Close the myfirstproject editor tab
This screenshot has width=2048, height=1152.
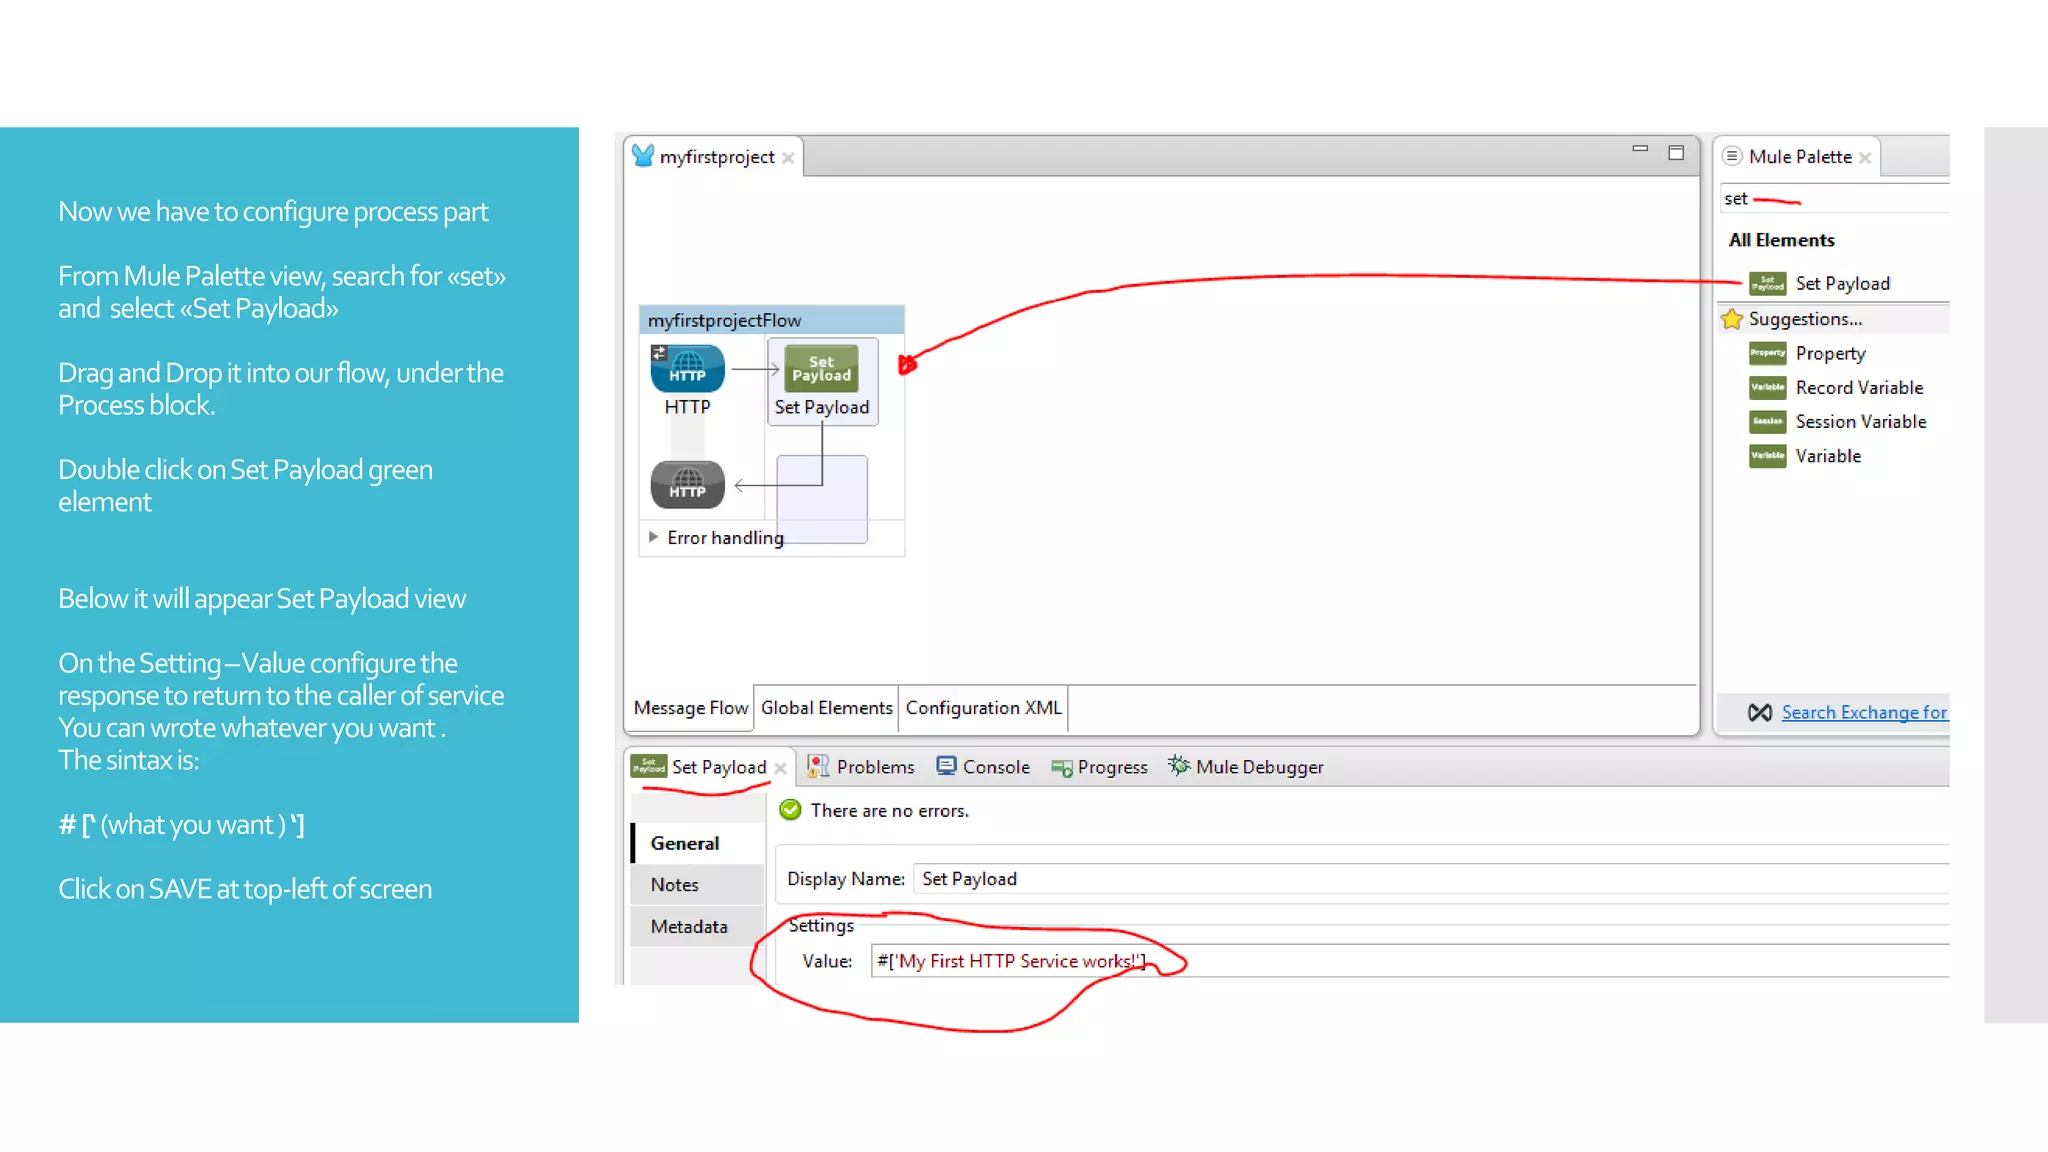coord(788,158)
